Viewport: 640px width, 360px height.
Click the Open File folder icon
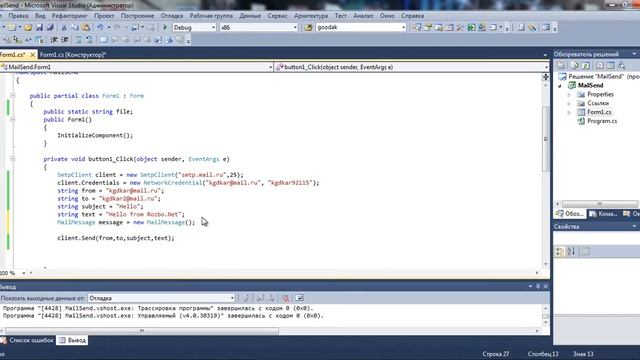tap(28, 27)
